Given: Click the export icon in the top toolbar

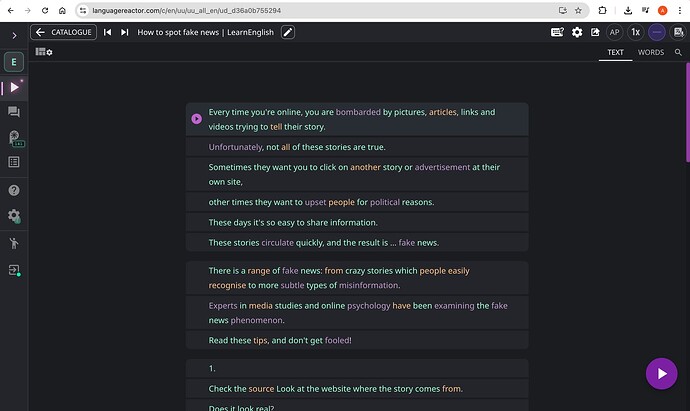Looking at the screenshot, I should (596, 32).
